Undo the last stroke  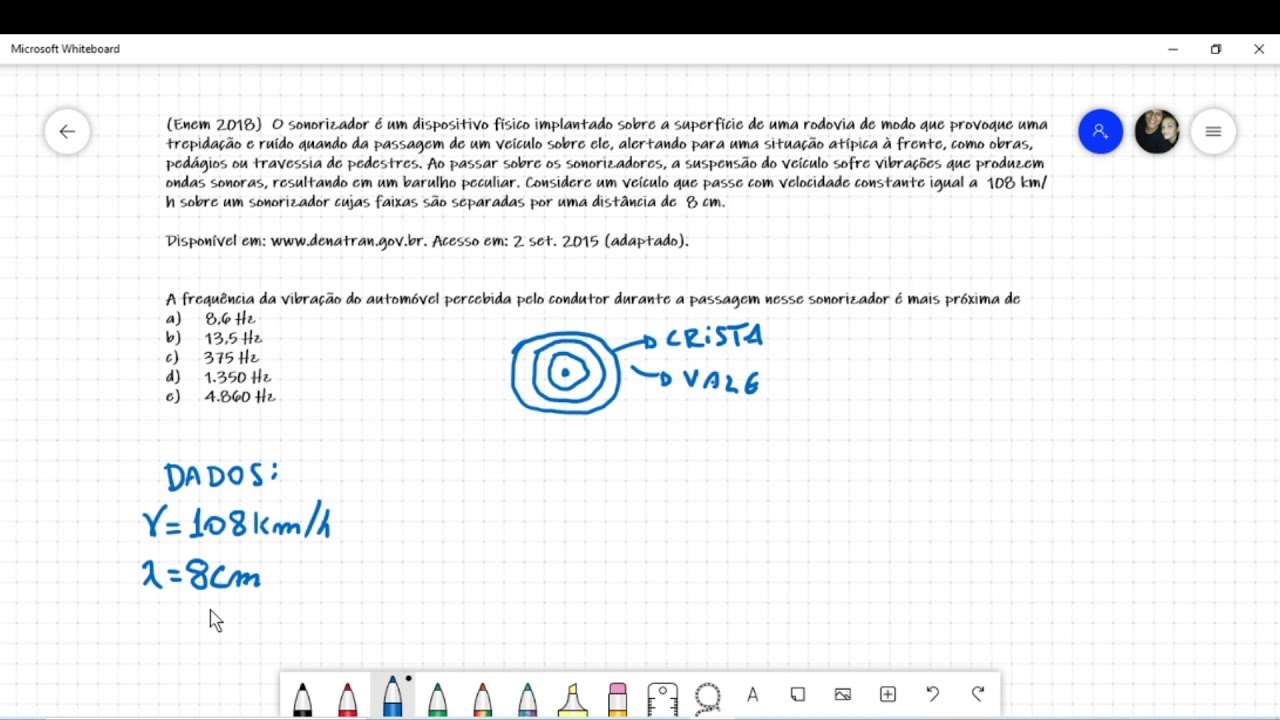(x=933, y=694)
